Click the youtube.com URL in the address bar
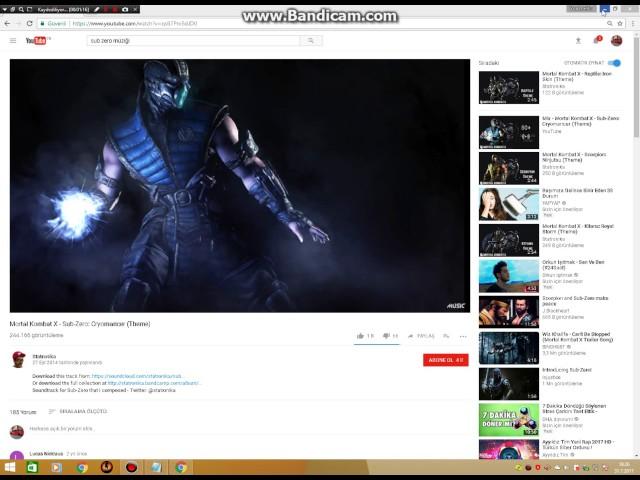This screenshot has height=480, width=640. [135, 24]
